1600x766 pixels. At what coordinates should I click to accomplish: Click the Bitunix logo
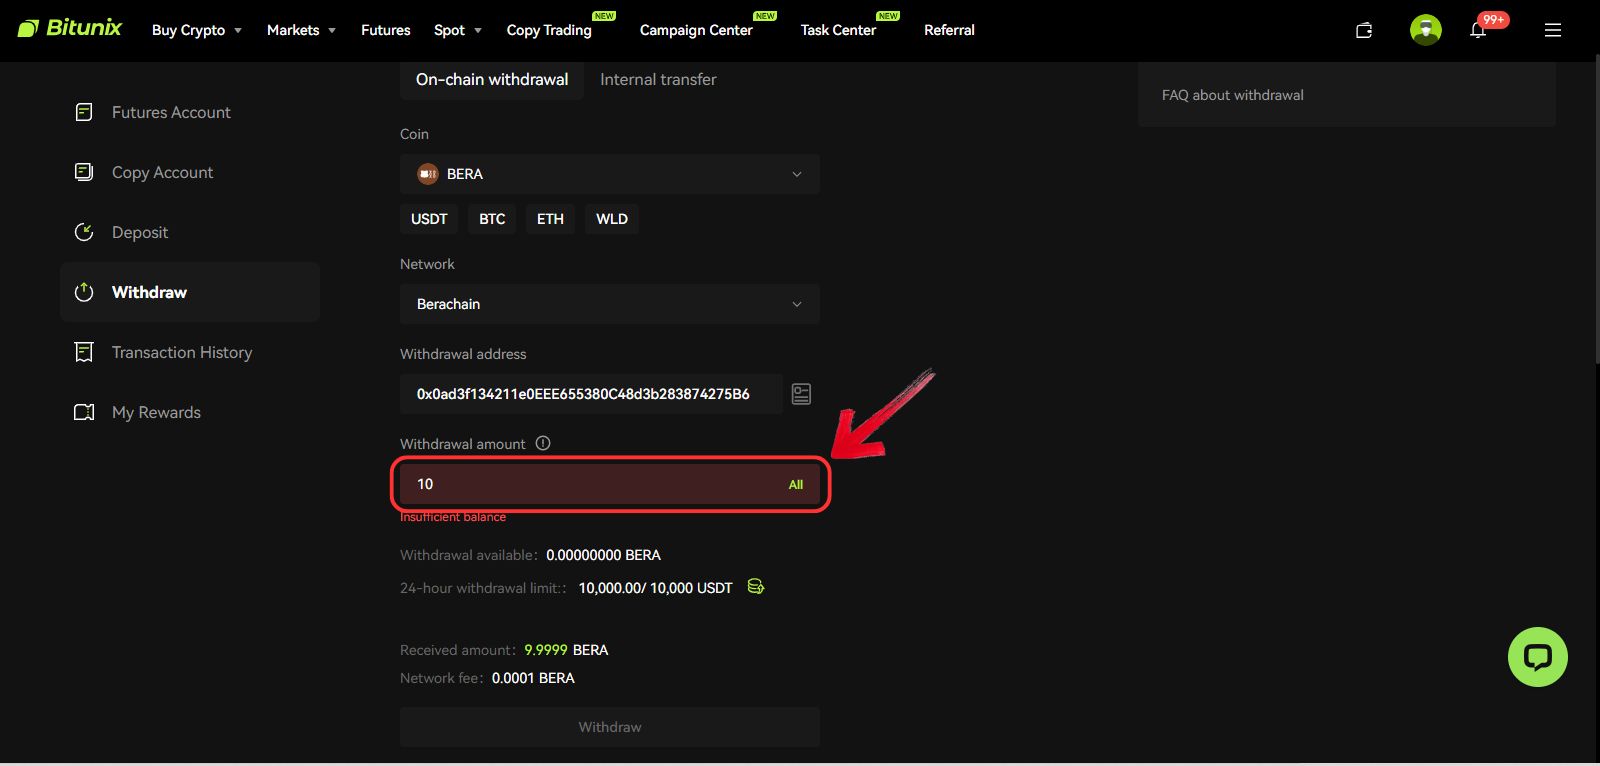[x=69, y=28]
